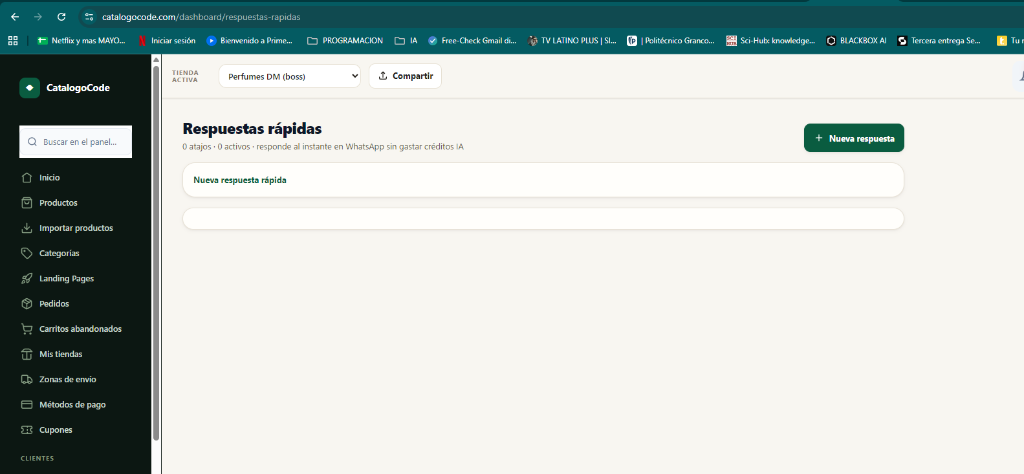Click the Carritos abandonados cart icon
The height and width of the screenshot is (474, 1024).
tap(27, 329)
